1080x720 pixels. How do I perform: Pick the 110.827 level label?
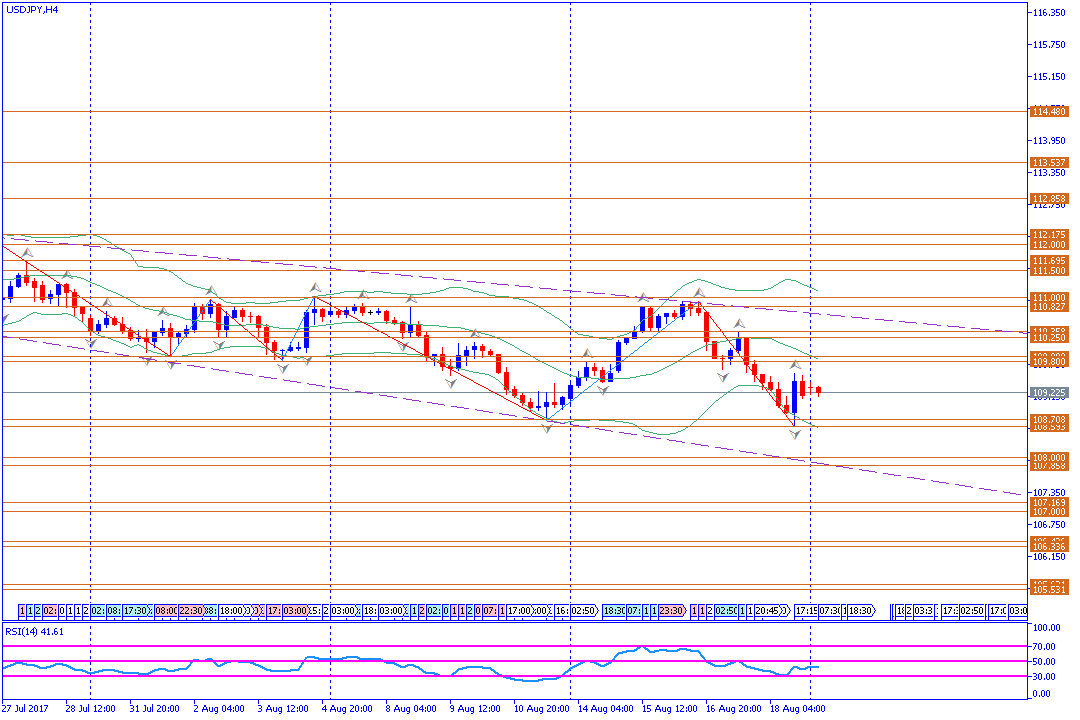tap(1049, 307)
